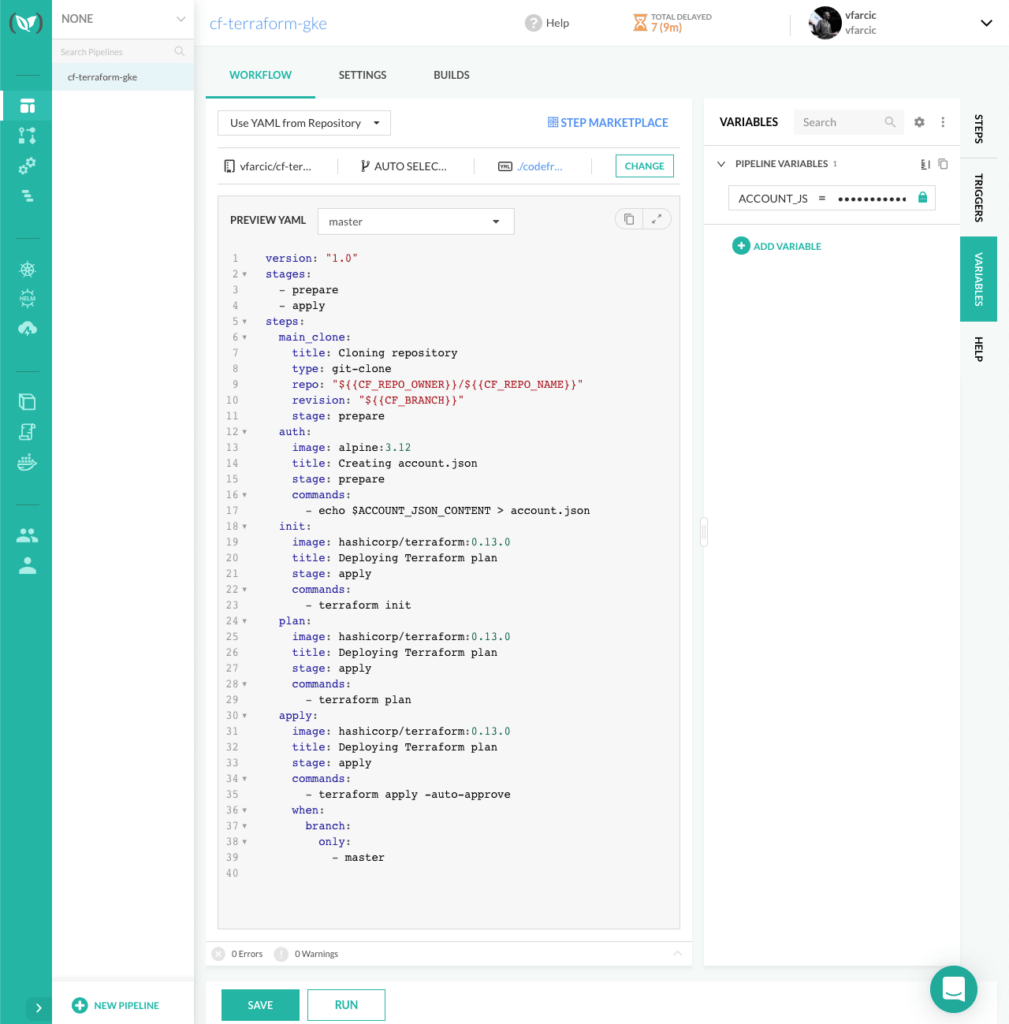
Task: Open variables settings gear icon
Action: click(919, 122)
